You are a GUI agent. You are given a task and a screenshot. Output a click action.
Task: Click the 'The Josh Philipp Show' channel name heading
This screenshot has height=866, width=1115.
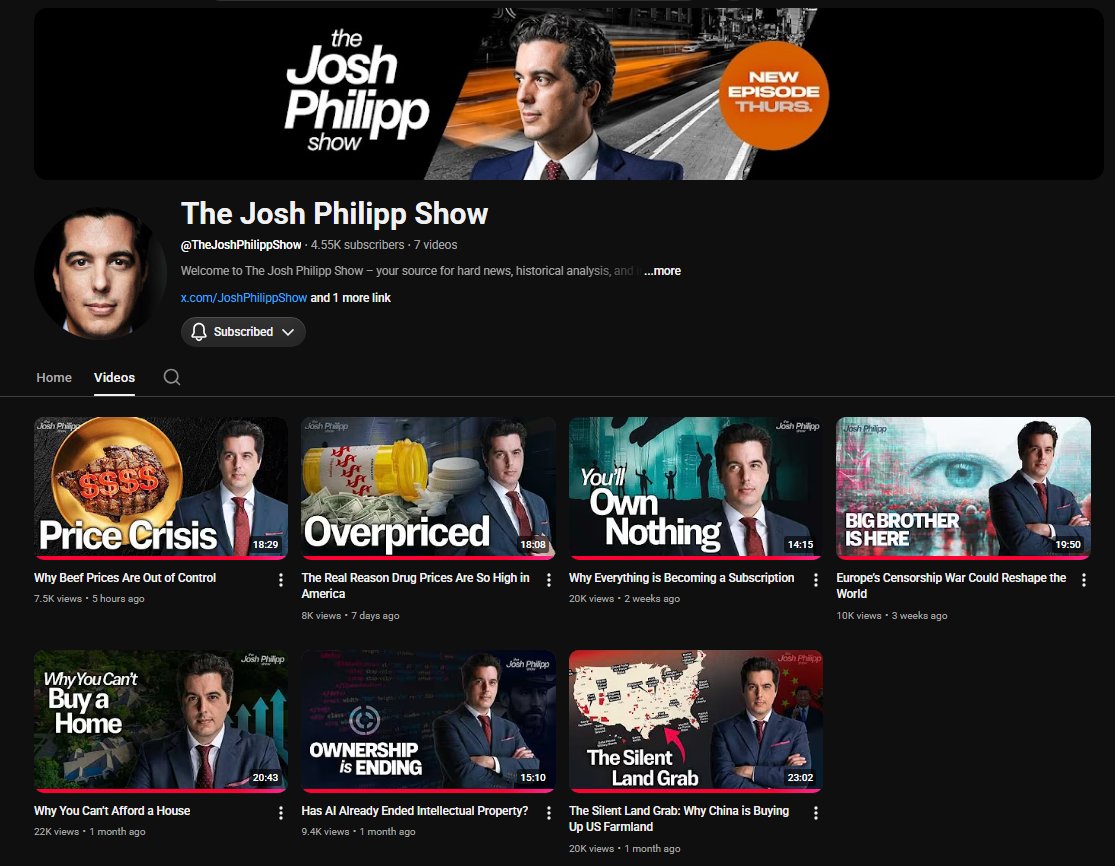[335, 213]
